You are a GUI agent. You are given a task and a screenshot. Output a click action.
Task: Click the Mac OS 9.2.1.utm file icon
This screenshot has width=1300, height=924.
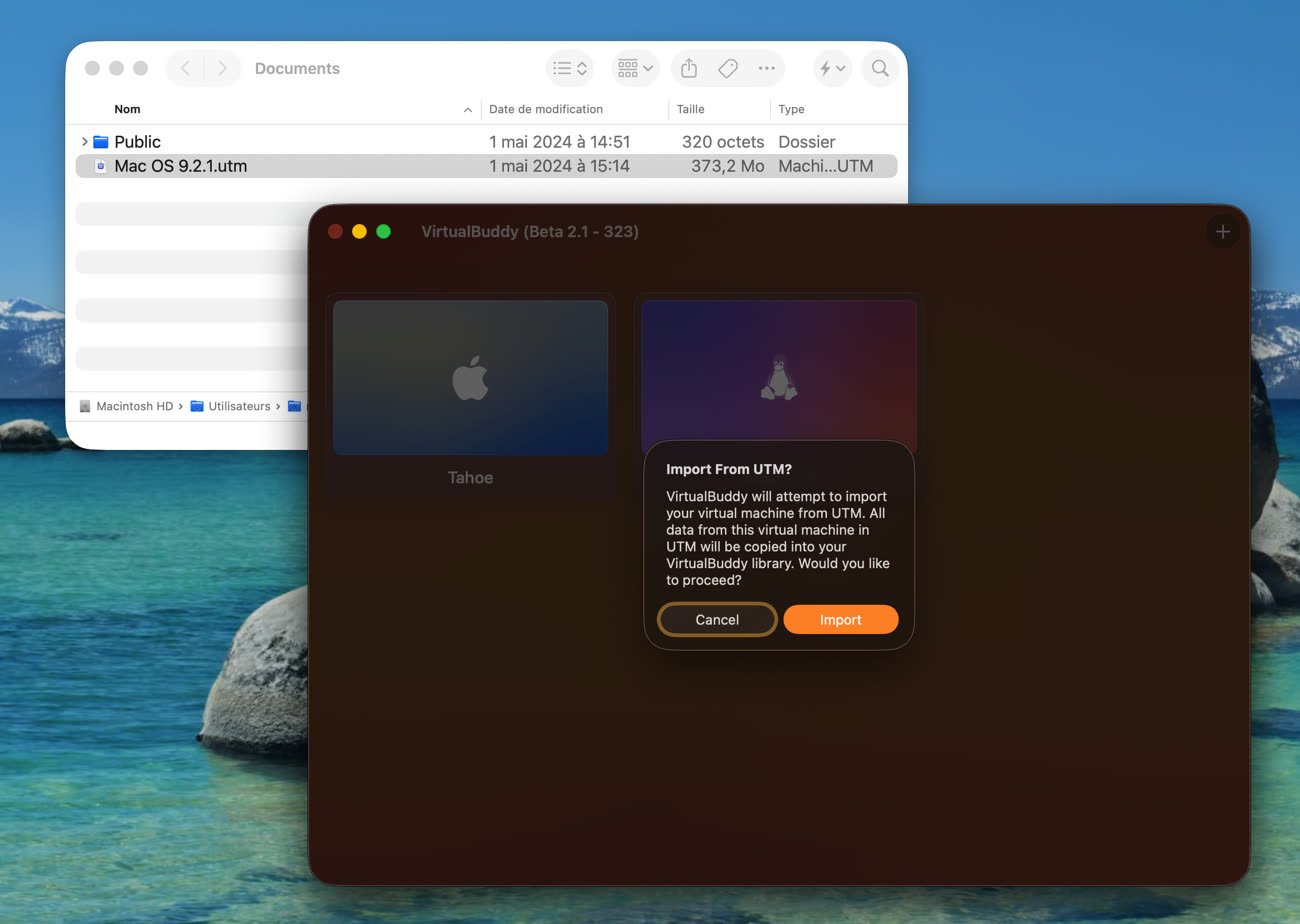[100, 166]
